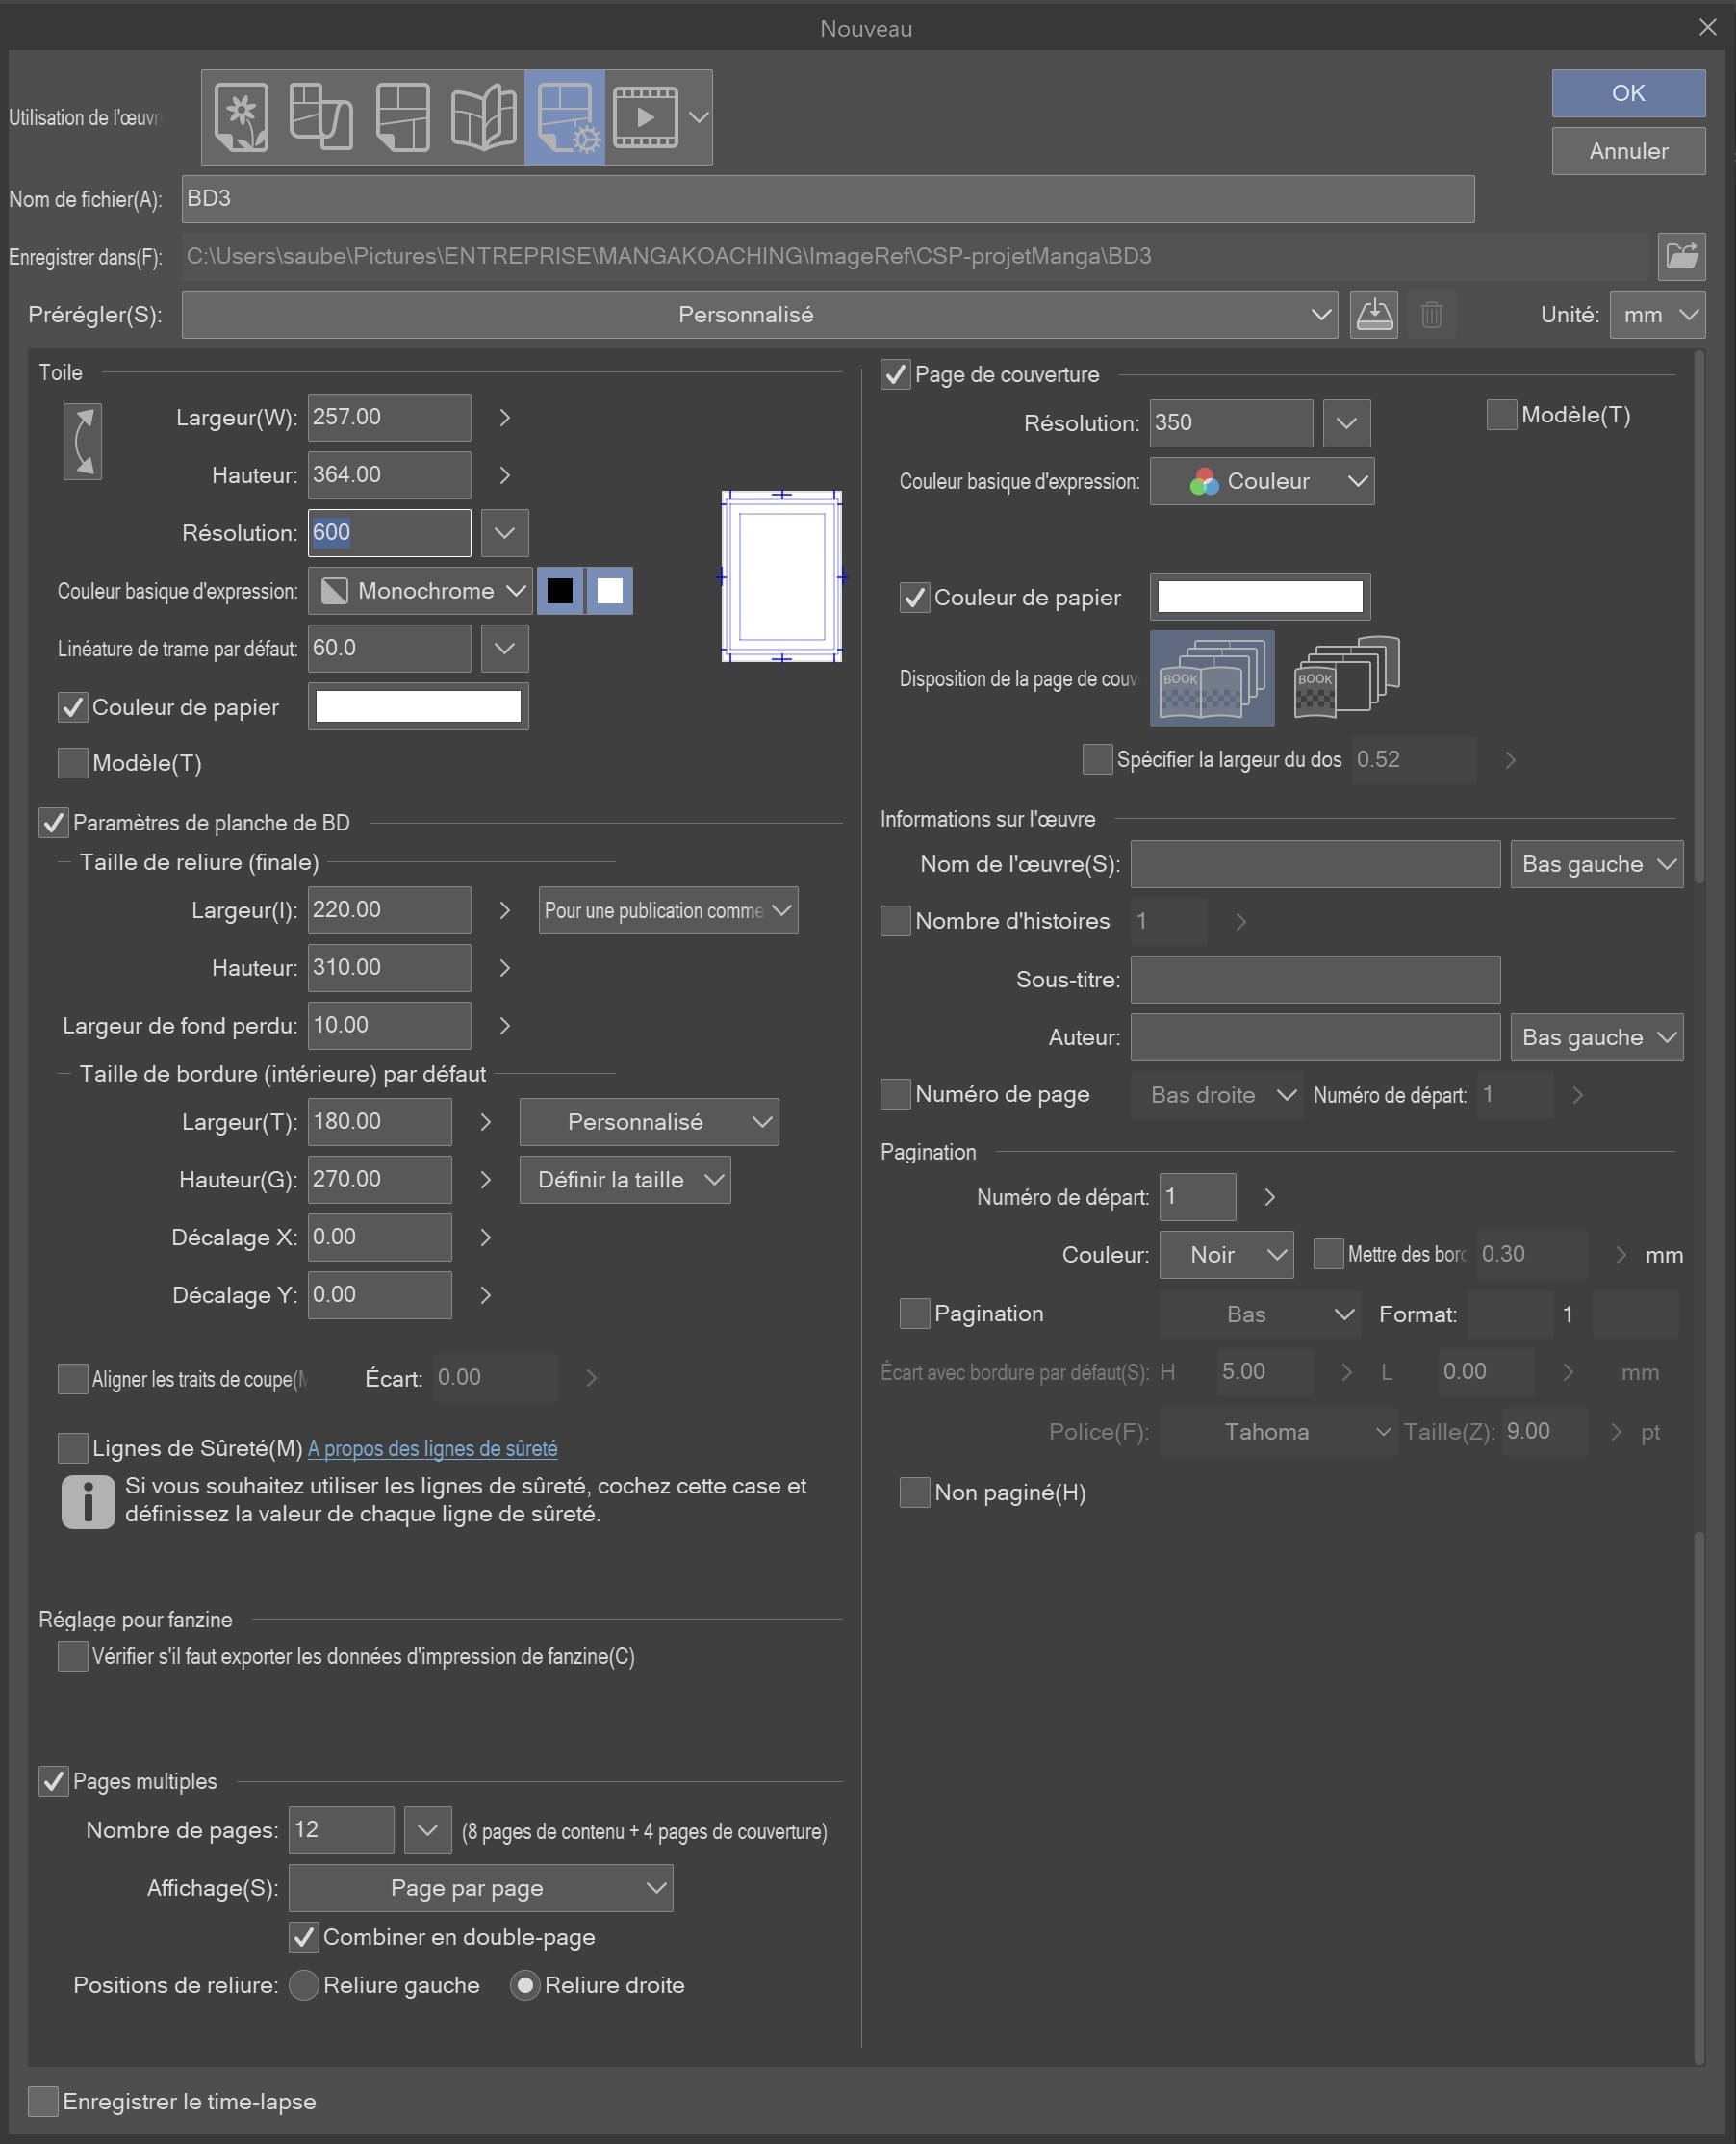Screen dimensions: 1736x2144
Task: Select the Illustration work type icon
Action: [241, 117]
